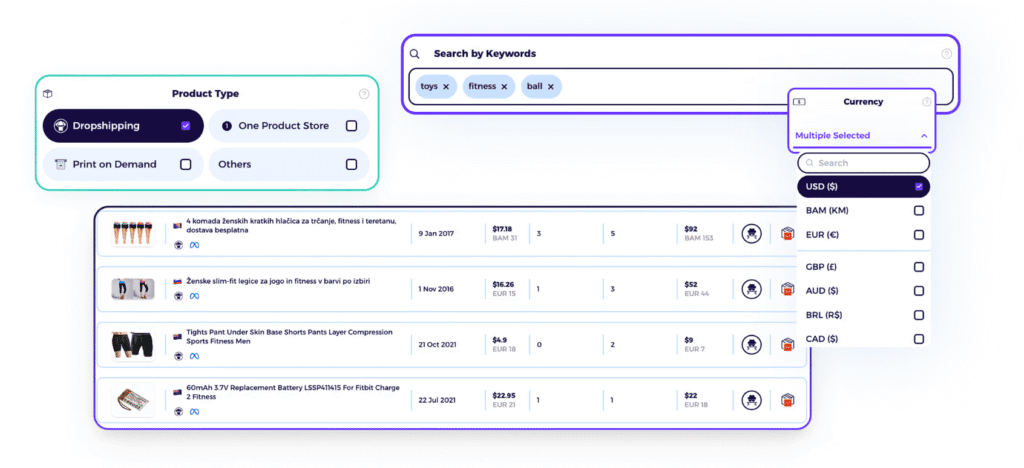Screen dimensions: 1024x468
Task: Open the '4 komada ženskih kratkih hlačica' product title
Action: pyautogui.click(x=291, y=226)
